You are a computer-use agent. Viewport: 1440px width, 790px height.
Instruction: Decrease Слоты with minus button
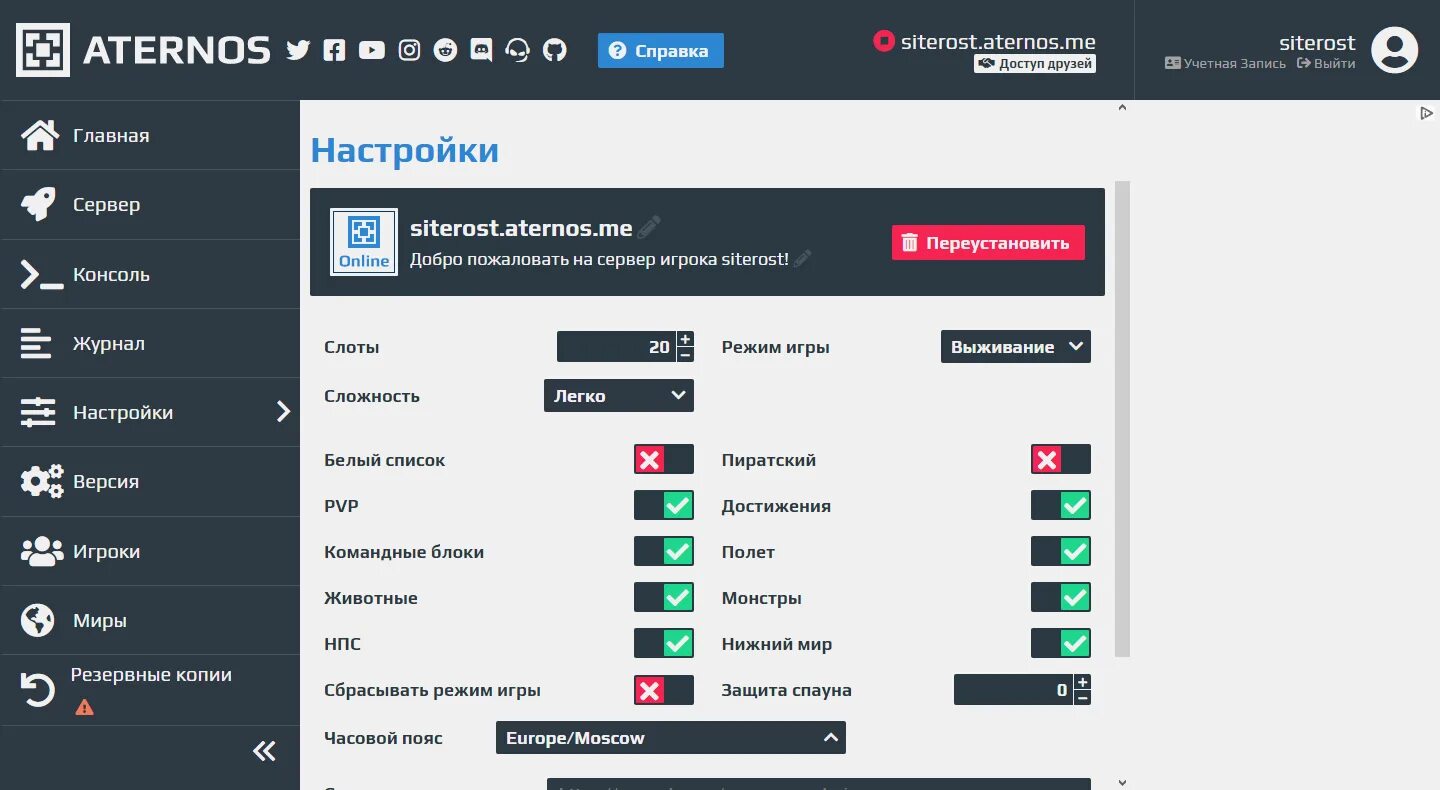pos(685,355)
